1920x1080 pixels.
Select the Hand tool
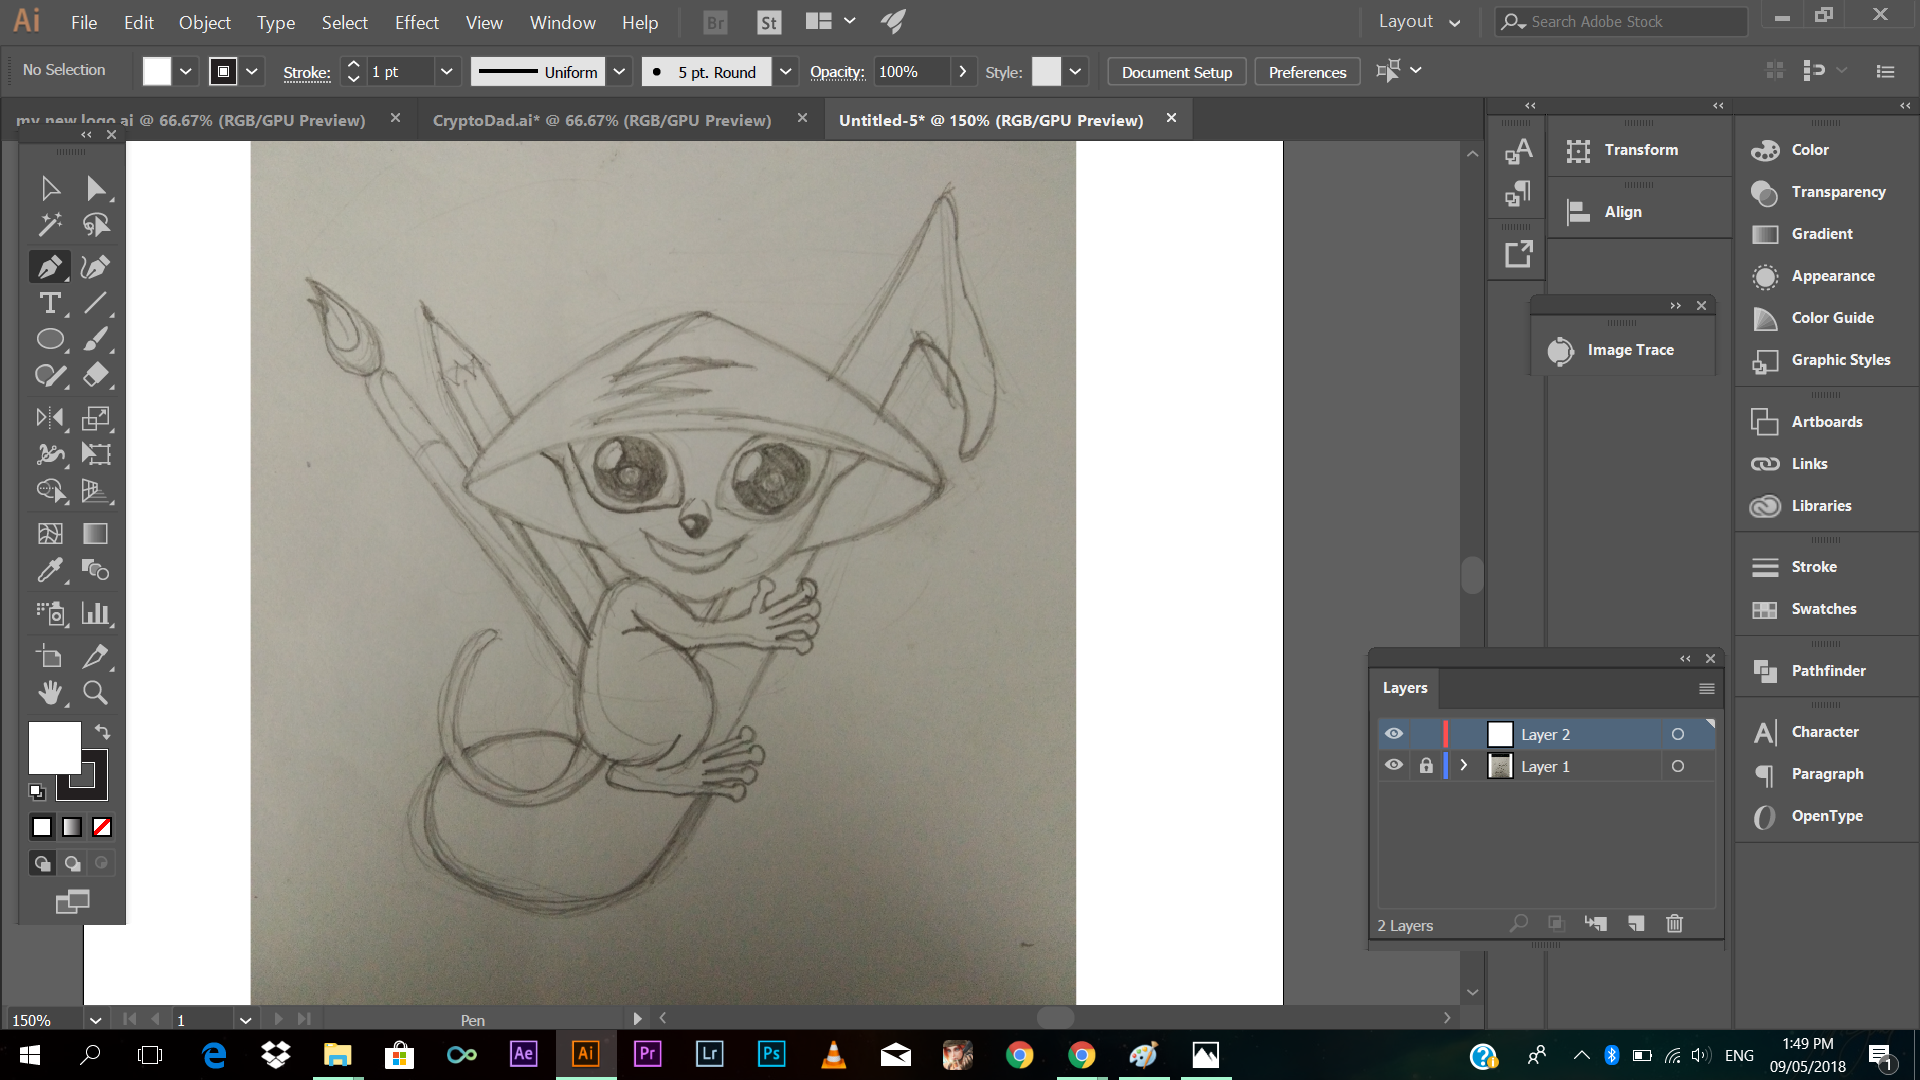tap(50, 692)
